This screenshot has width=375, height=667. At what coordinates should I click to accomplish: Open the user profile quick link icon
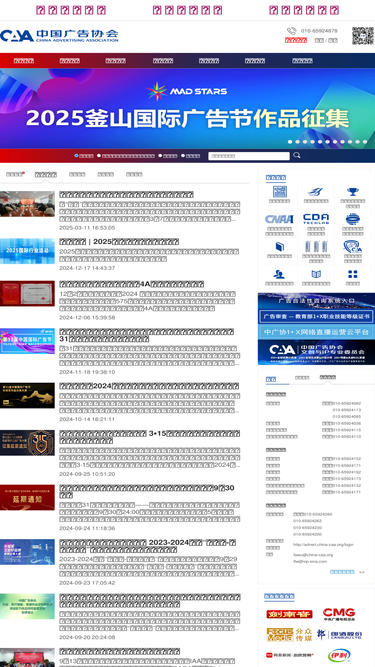tap(279, 274)
